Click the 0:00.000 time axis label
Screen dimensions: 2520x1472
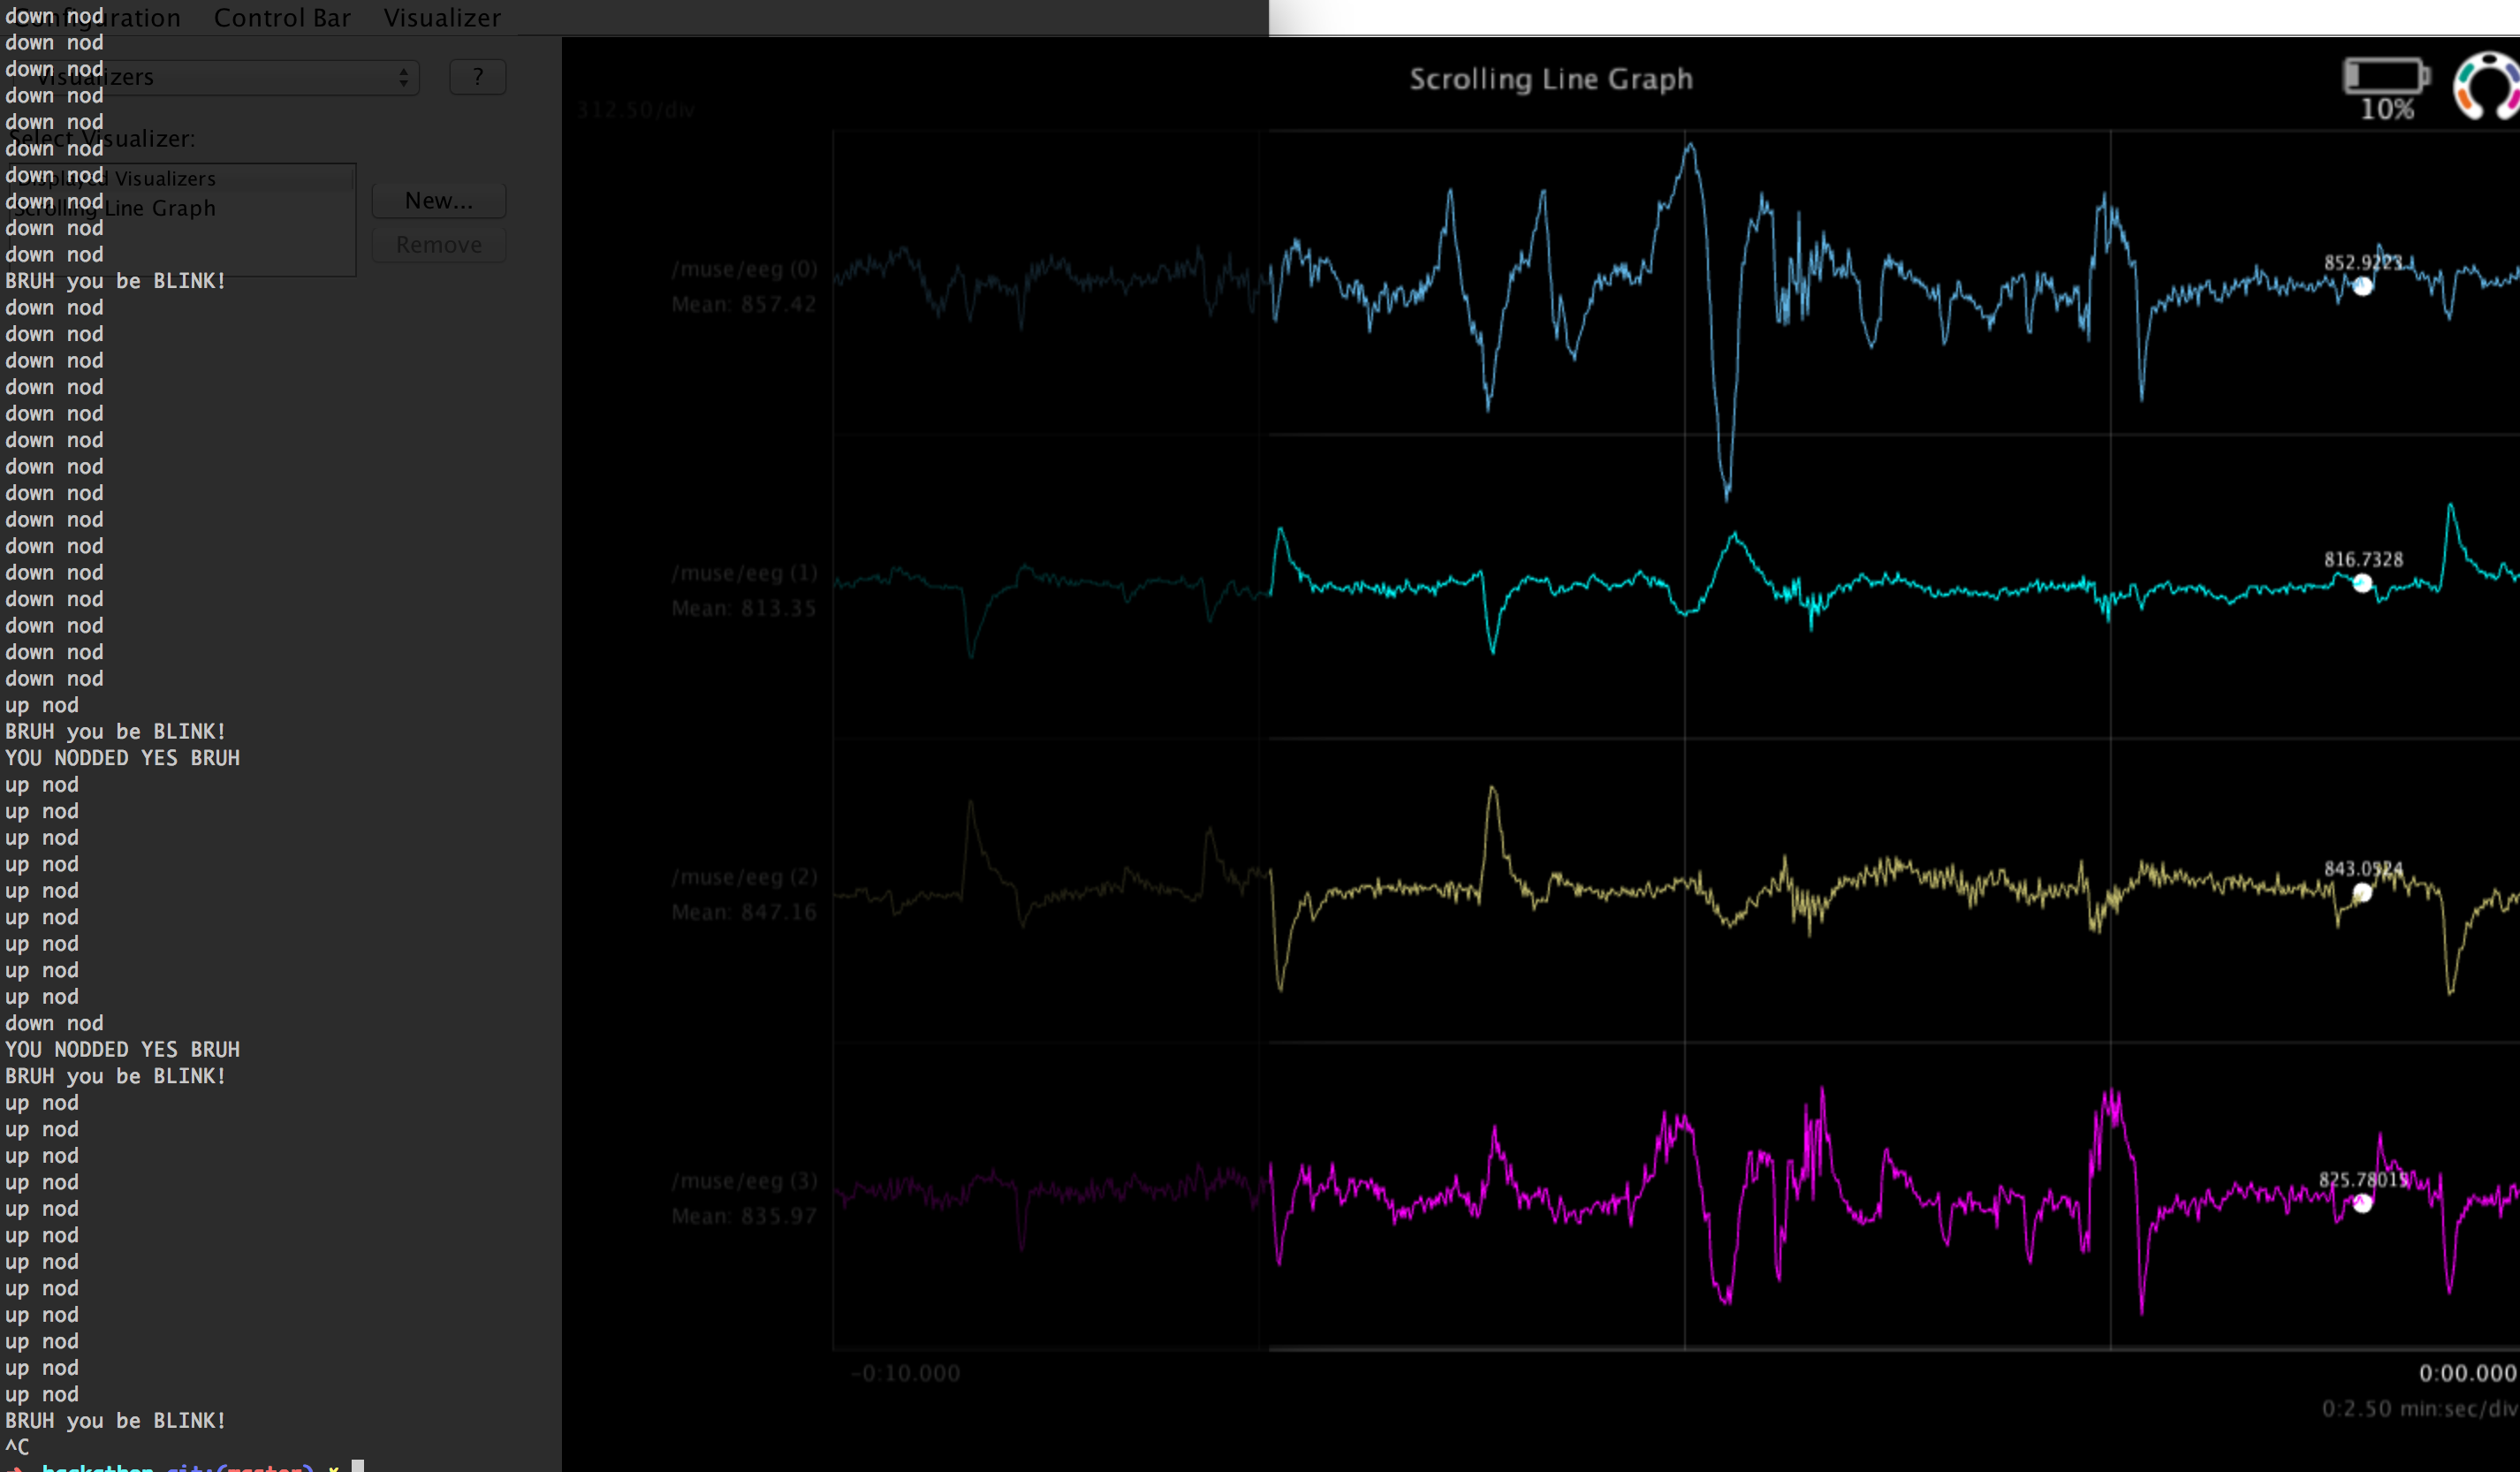(x=2466, y=1373)
